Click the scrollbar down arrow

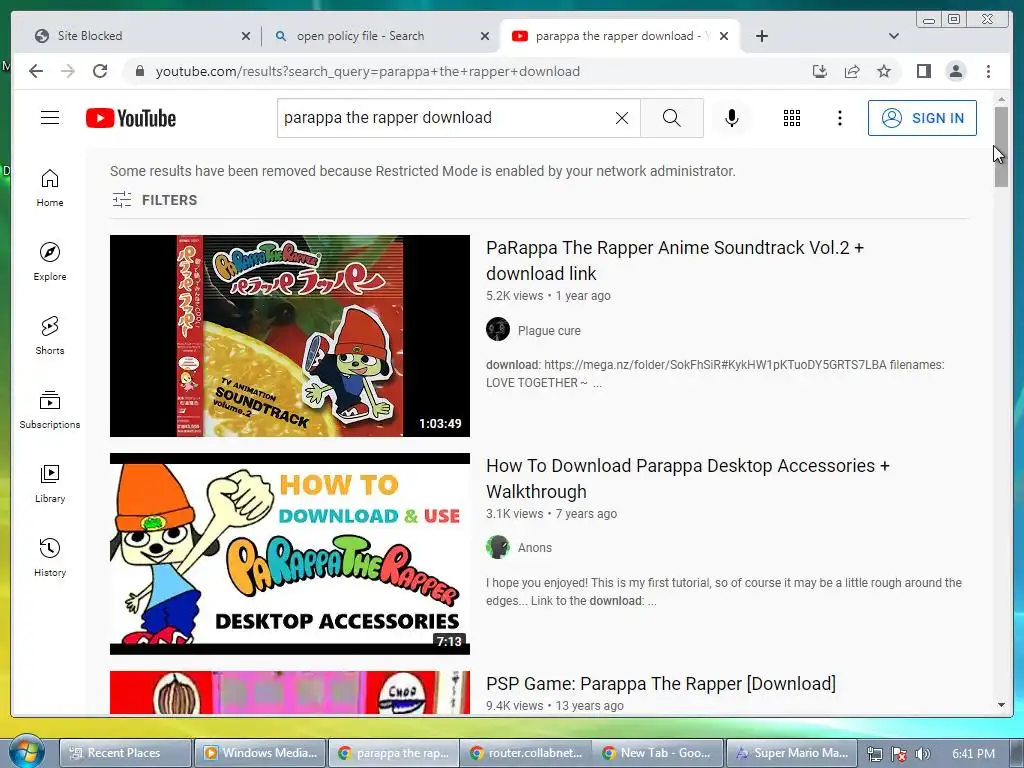[1001, 705]
